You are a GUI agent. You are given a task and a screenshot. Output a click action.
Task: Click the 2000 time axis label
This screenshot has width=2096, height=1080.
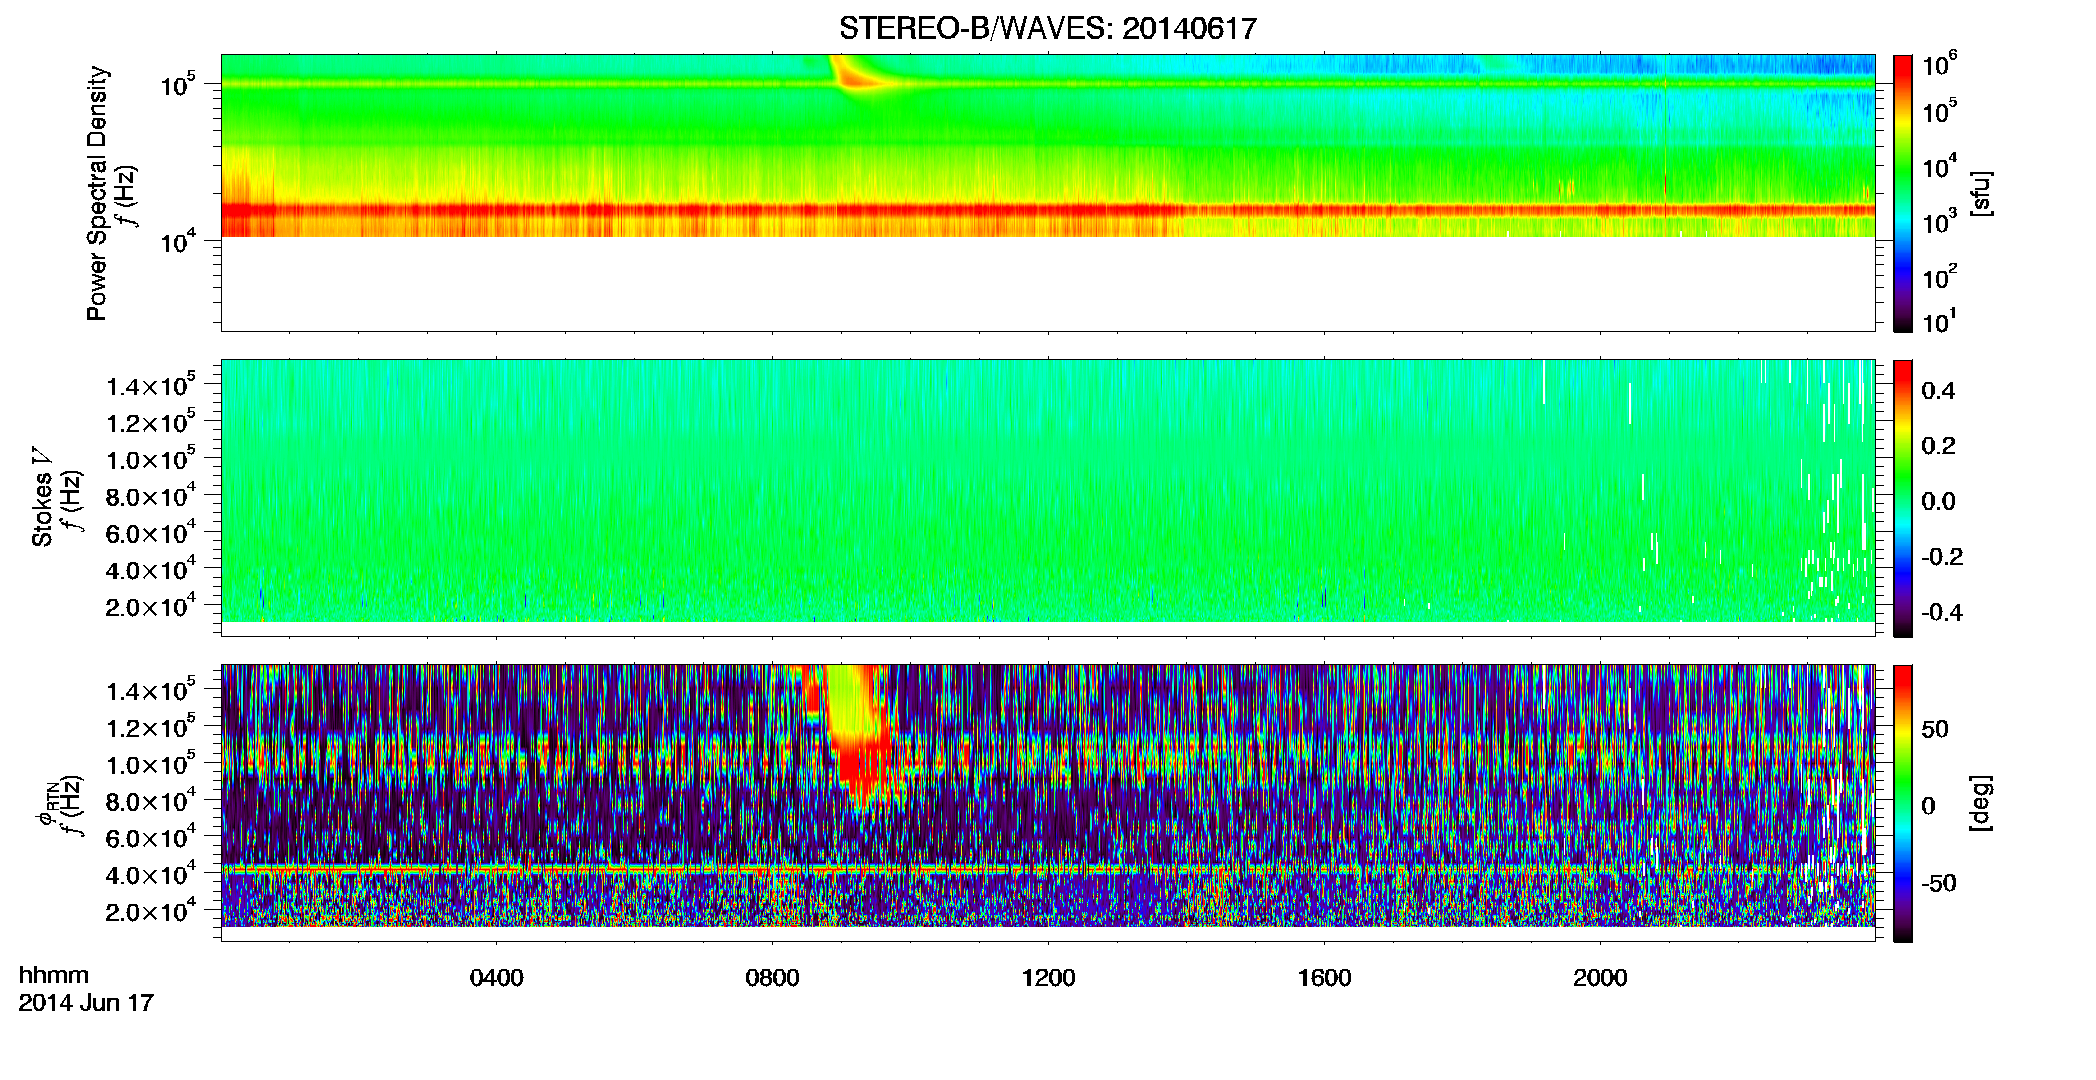pos(1600,978)
